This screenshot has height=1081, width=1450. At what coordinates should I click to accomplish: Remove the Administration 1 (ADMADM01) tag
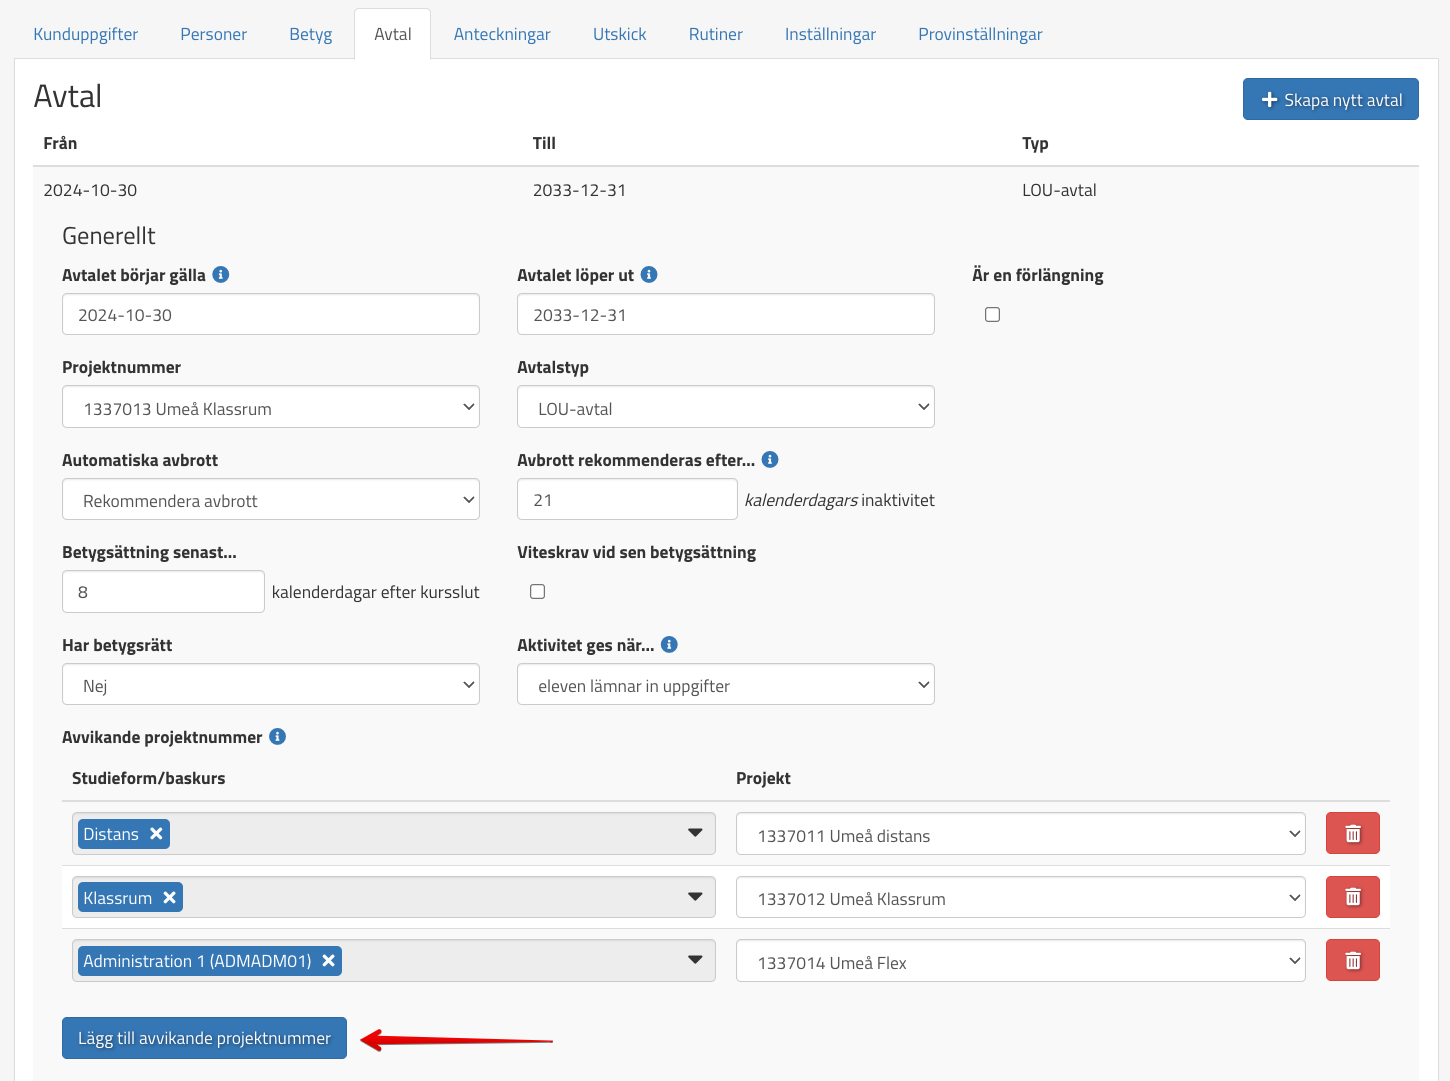click(328, 961)
